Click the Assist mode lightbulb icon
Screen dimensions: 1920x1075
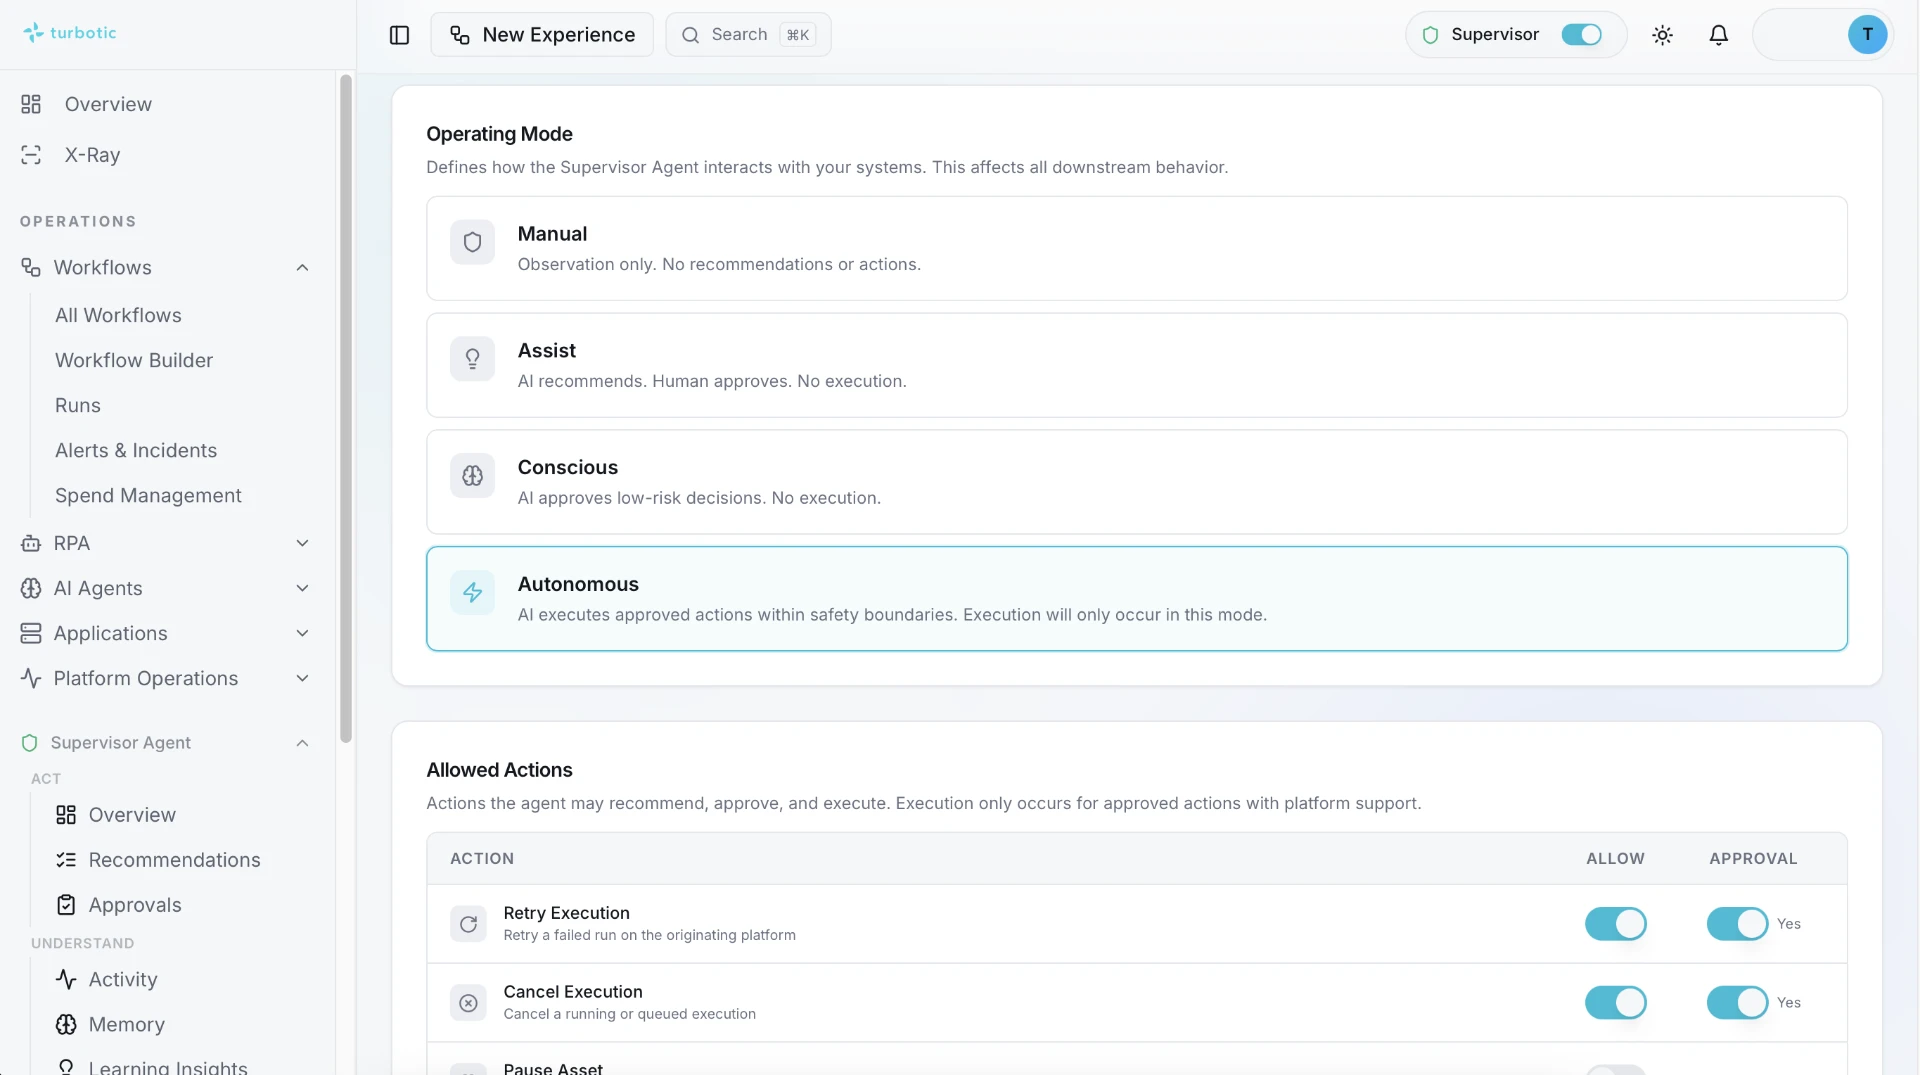(x=472, y=359)
